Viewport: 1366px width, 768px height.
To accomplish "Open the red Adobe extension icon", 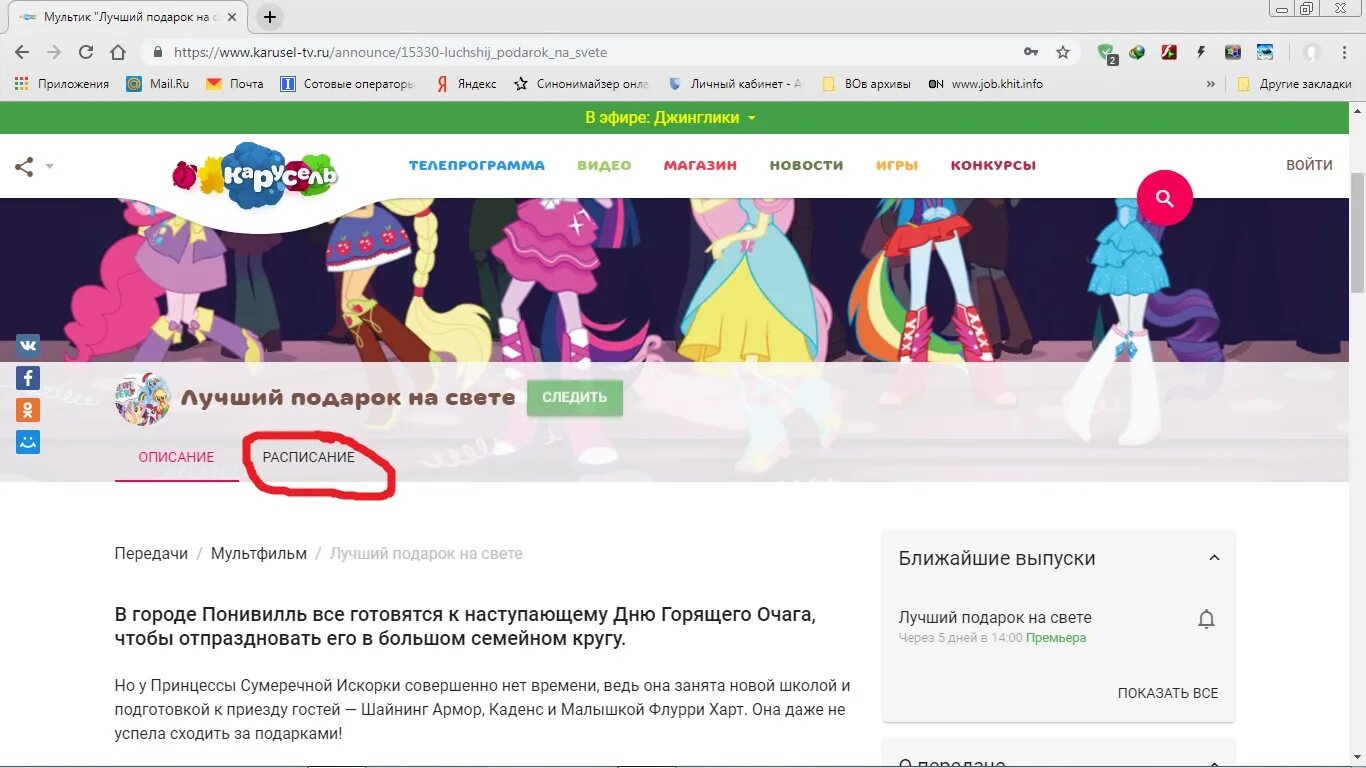I will (1169, 52).
